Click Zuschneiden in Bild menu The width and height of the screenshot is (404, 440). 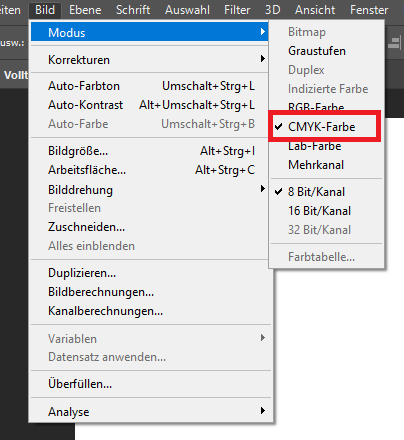(x=149, y=227)
